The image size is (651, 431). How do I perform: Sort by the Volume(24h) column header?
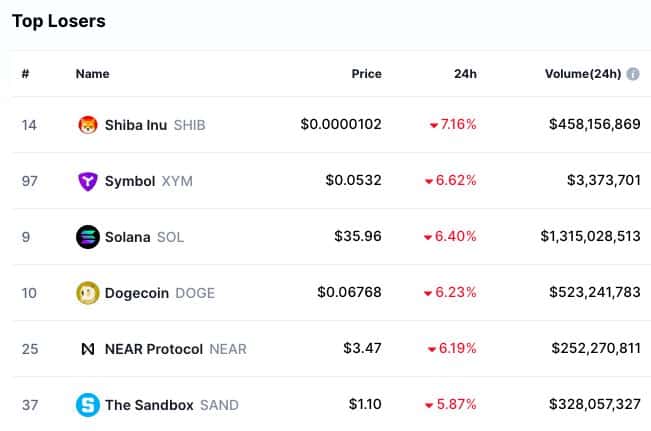[583, 74]
